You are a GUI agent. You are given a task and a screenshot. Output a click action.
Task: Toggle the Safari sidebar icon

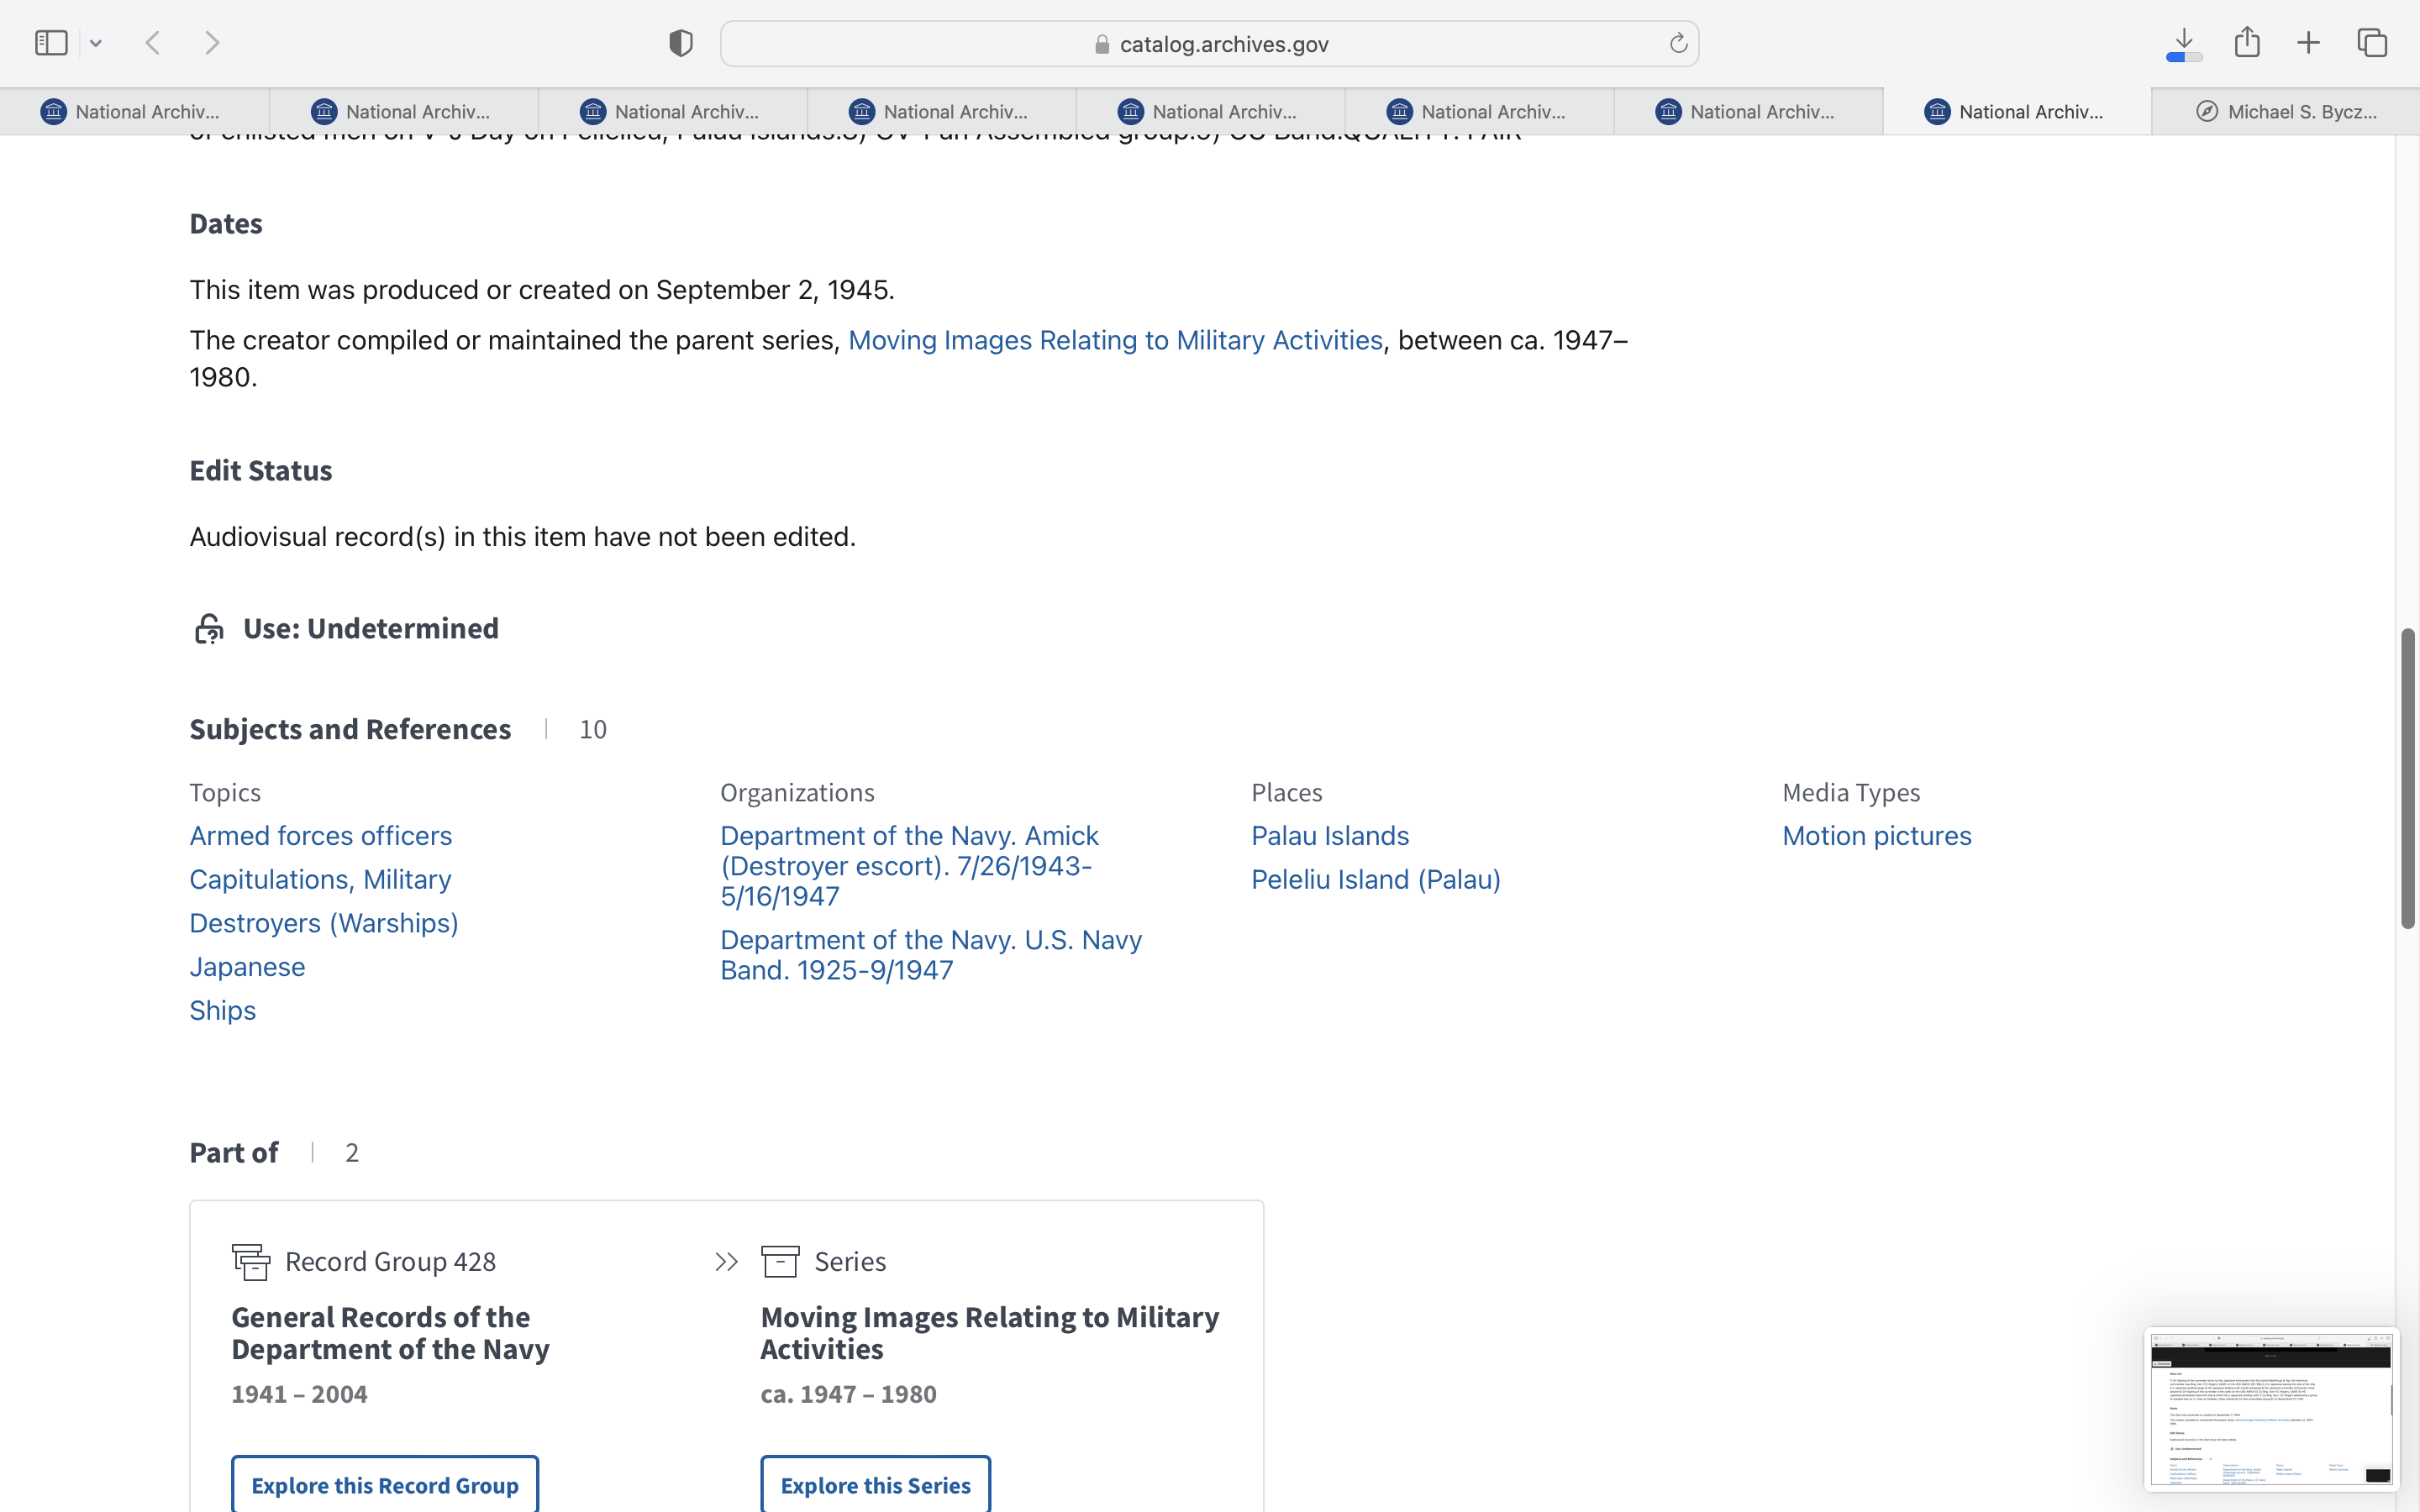51,43
